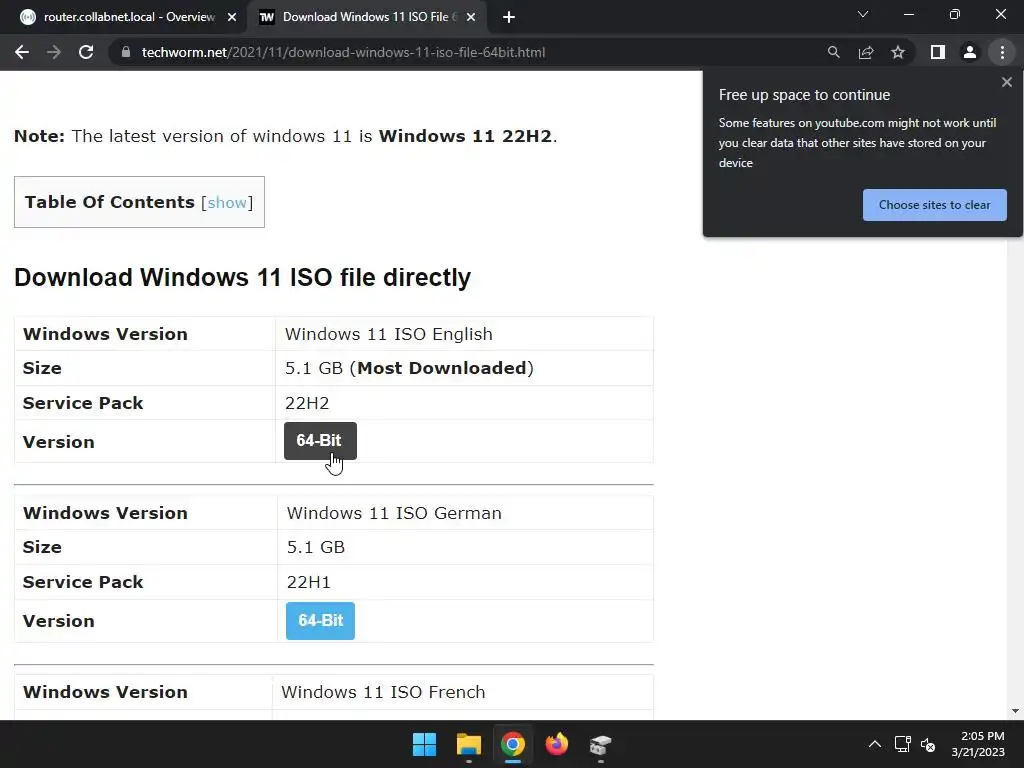Click the bold 'Windows 11 22H2' note text

(x=465, y=136)
